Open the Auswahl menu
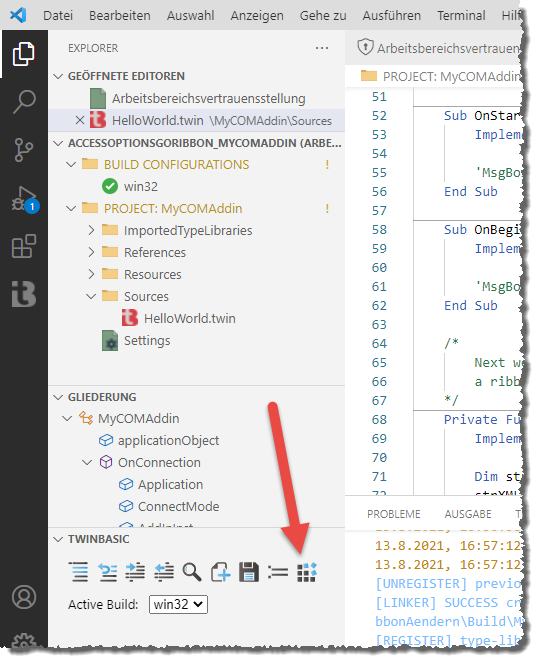The height and width of the screenshot is (665, 540). [190, 16]
